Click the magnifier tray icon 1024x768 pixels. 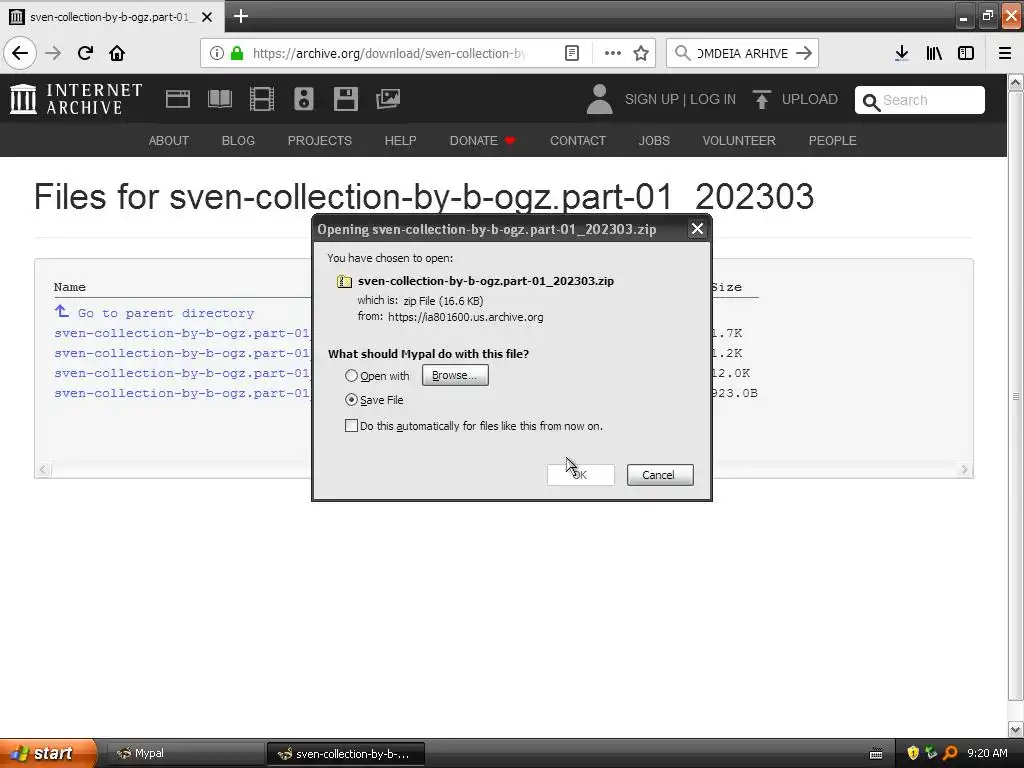[950, 753]
